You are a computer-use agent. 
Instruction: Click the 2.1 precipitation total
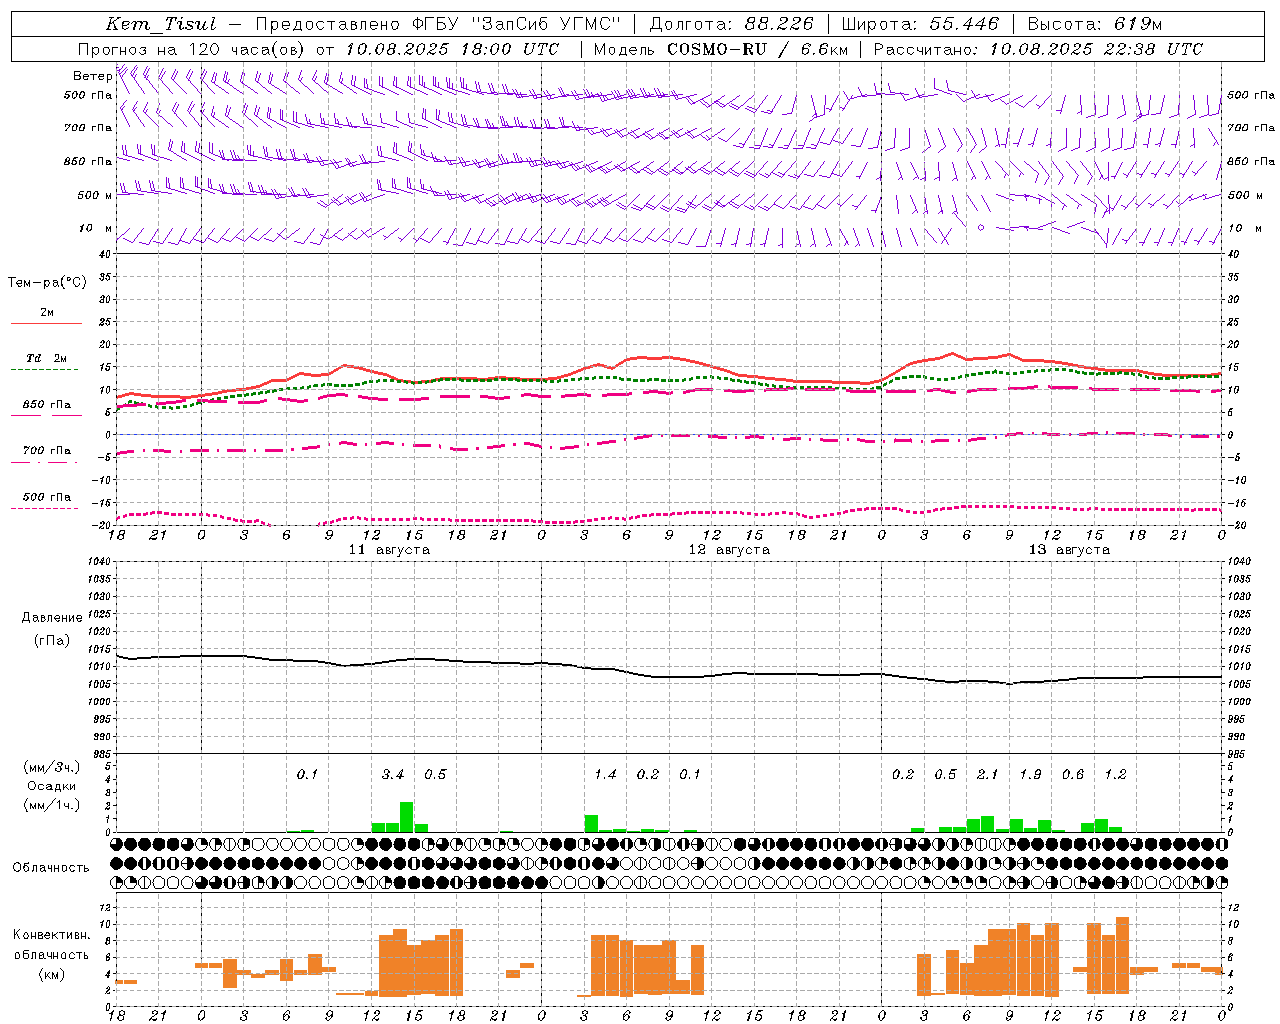pos(987,774)
